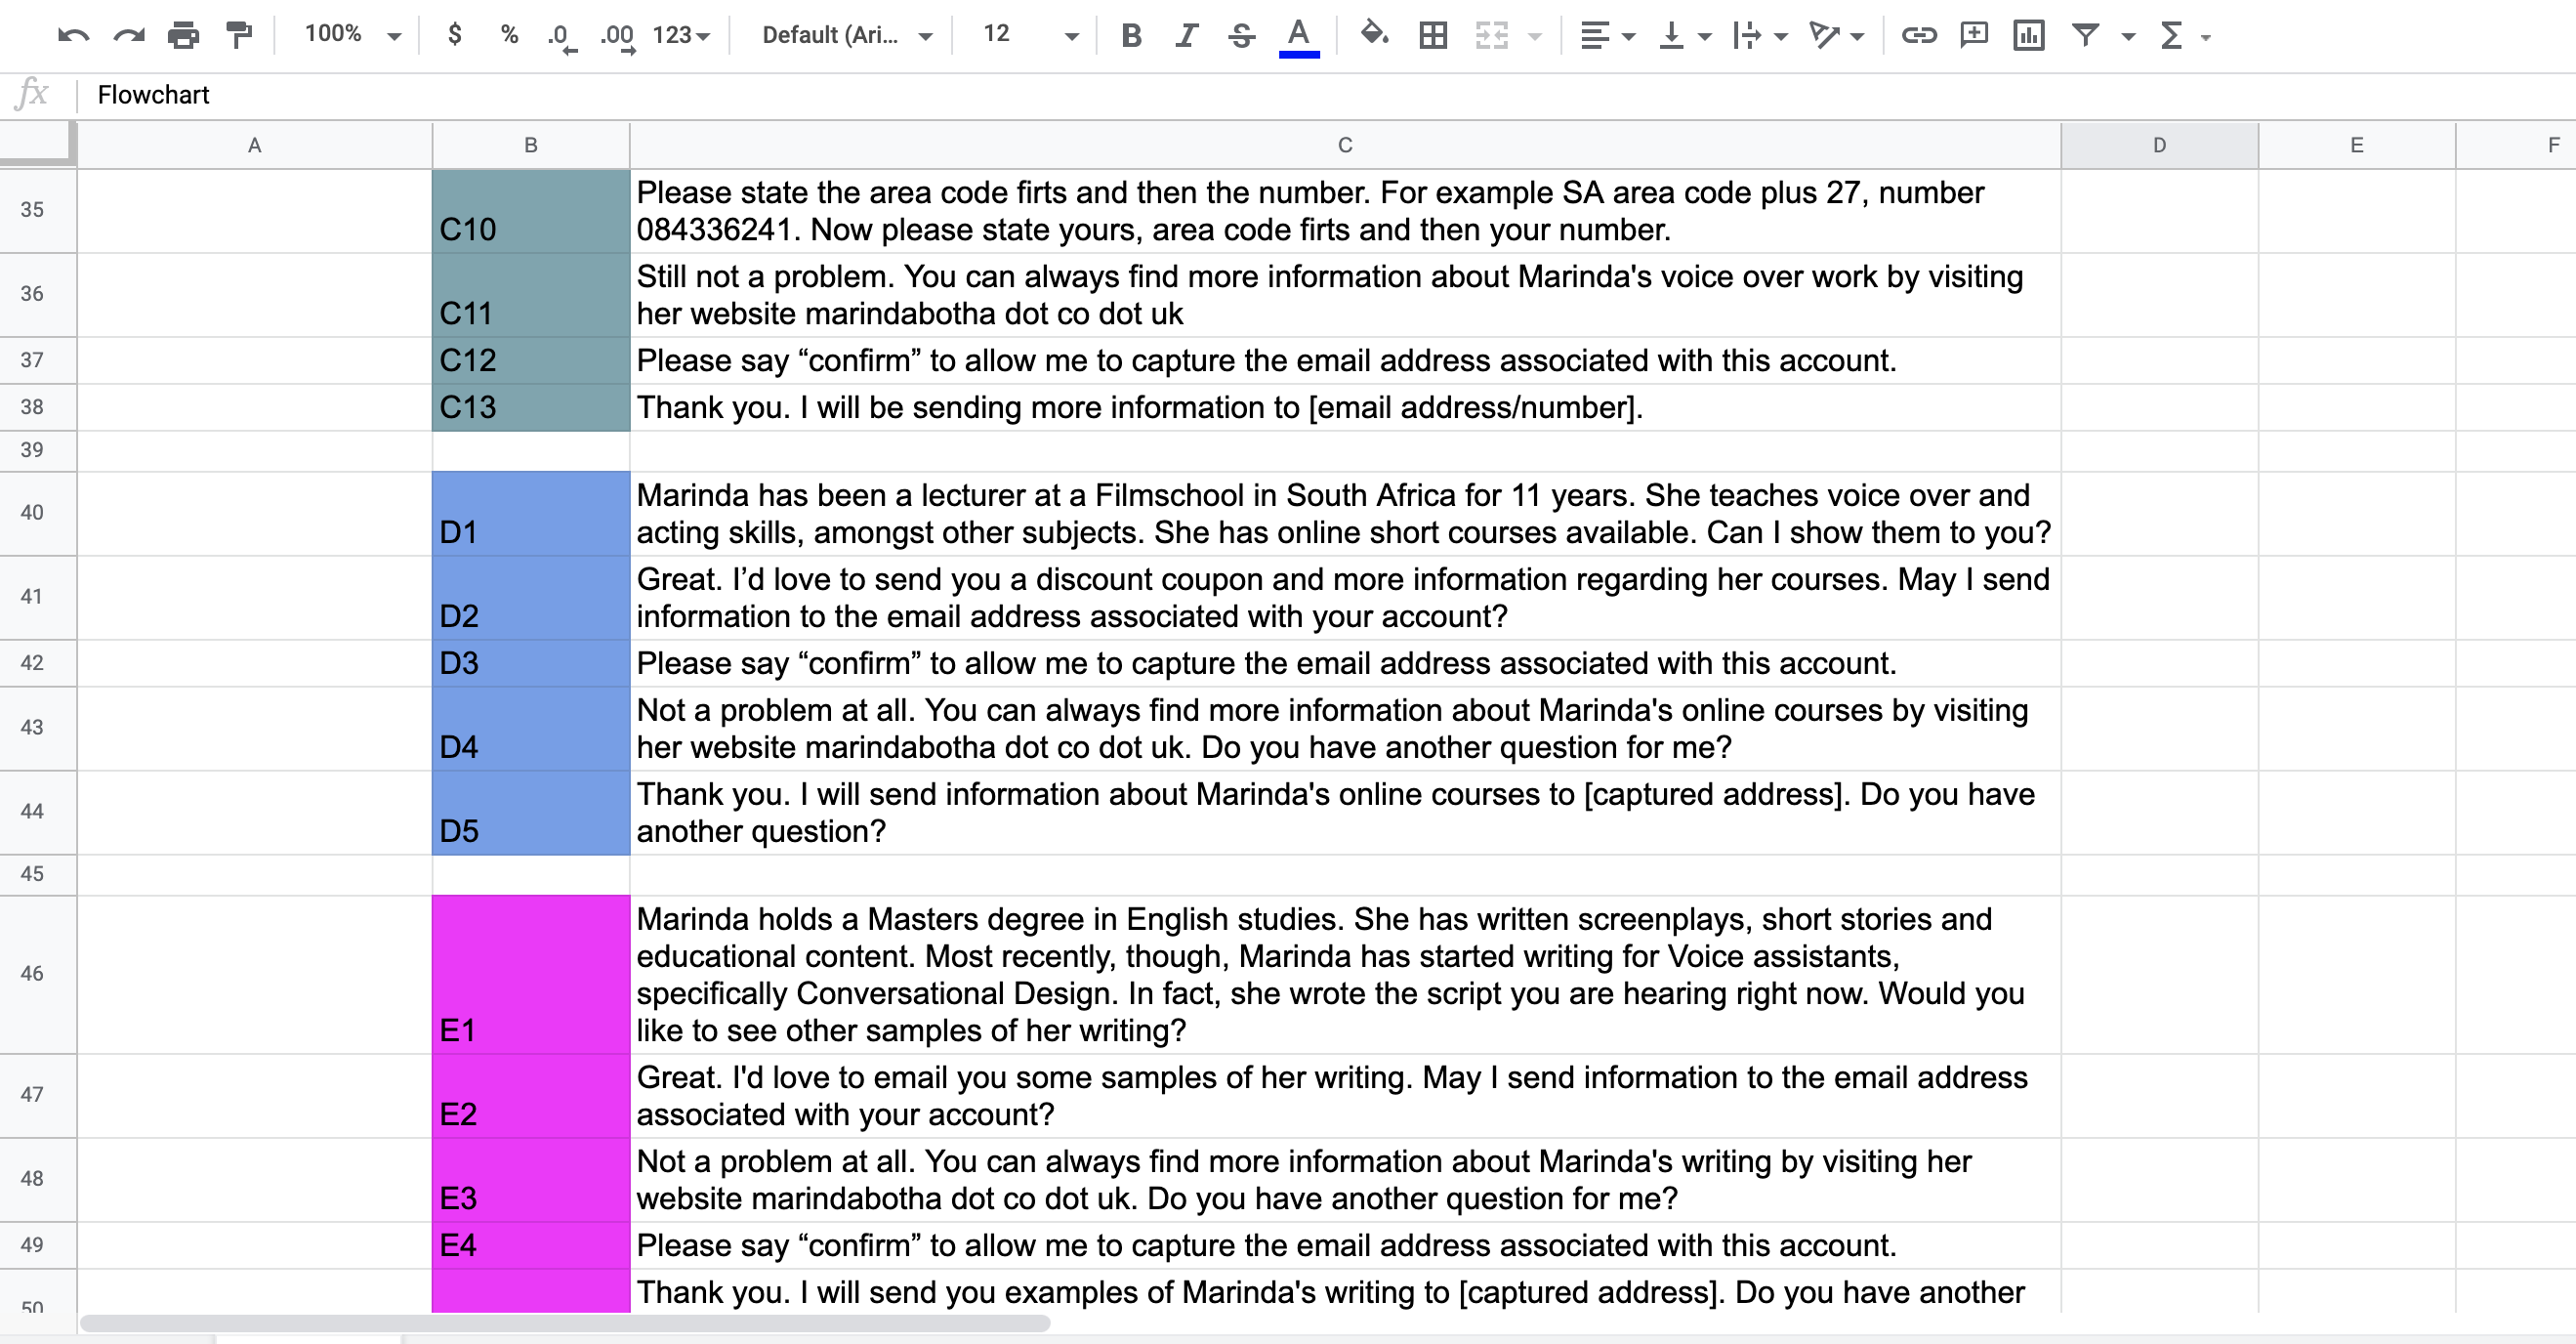The height and width of the screenshot is (1344, 2576).
Task: Click the Print icon
Action: (184, 35)
